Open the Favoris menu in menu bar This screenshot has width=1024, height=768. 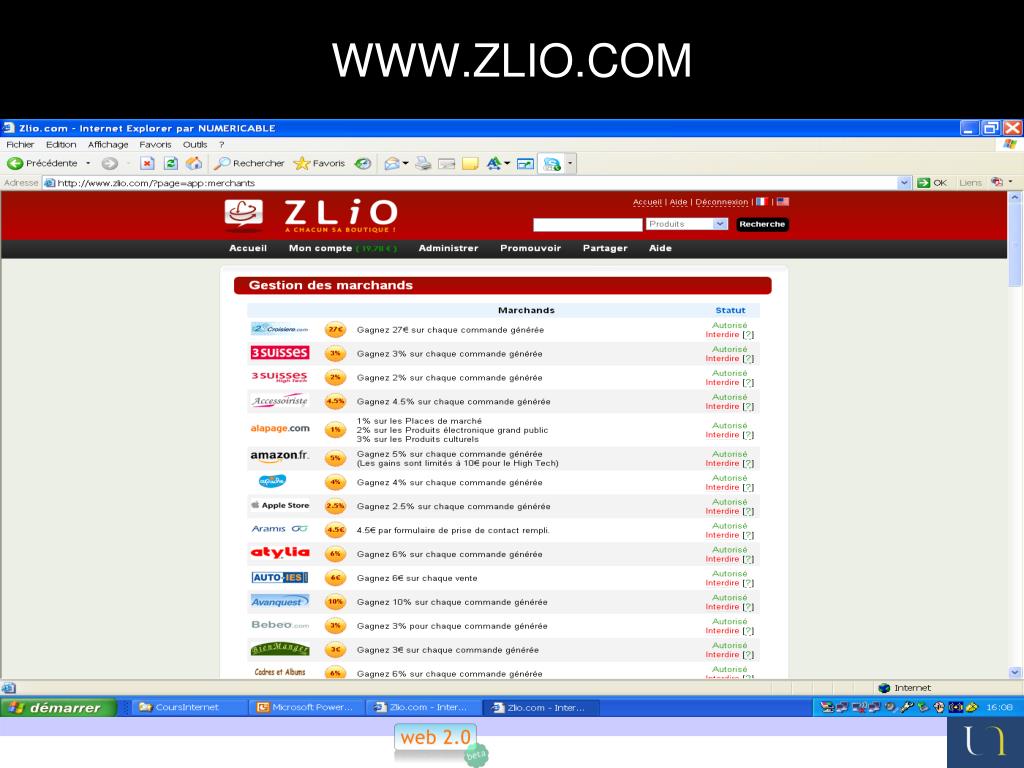pyautogui.click(x=155, y=144)
